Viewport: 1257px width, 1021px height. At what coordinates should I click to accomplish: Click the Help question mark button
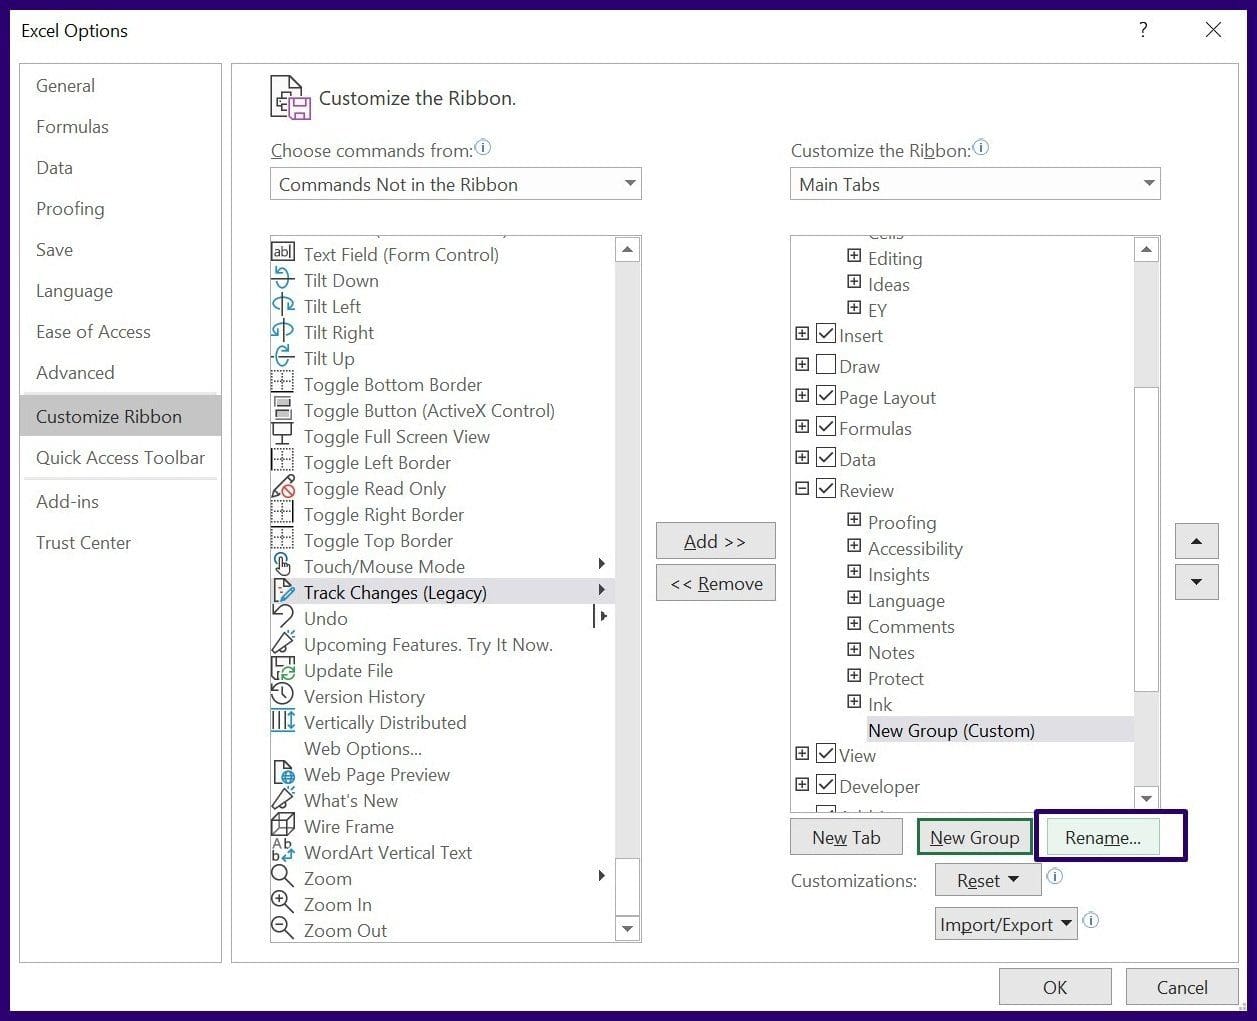[1143, 30]
